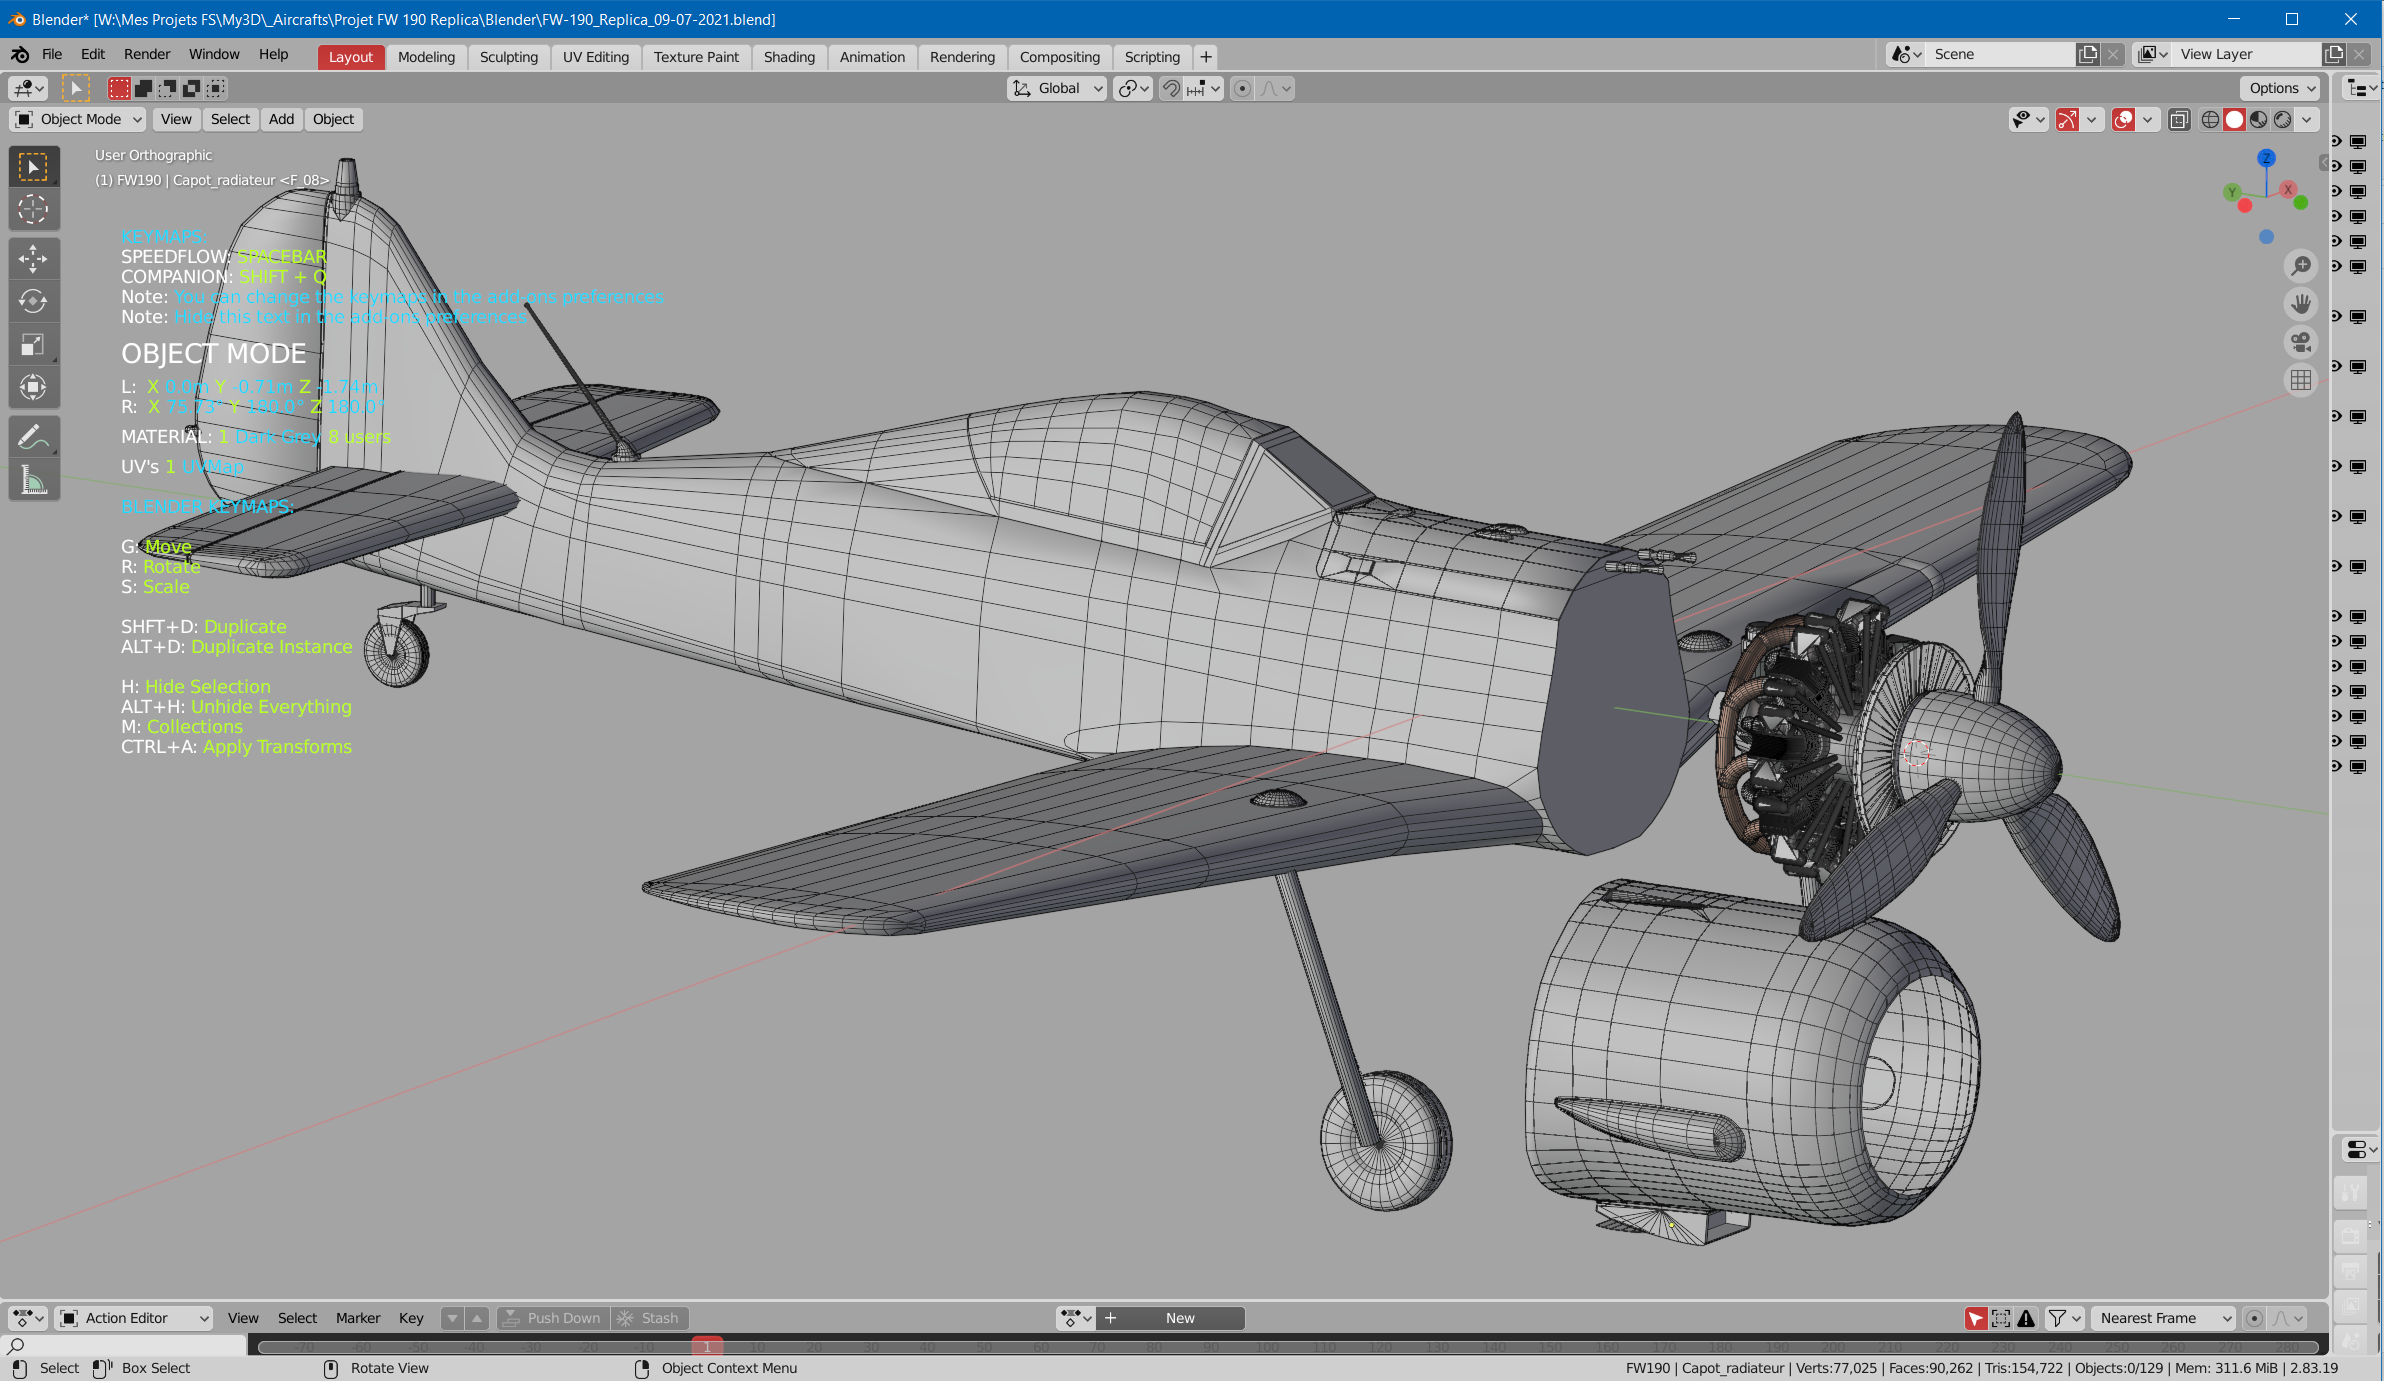The height and width of the screenshot is (1381, 2384).
Task: Activate the Transform tool
Action: coord(34,387)
